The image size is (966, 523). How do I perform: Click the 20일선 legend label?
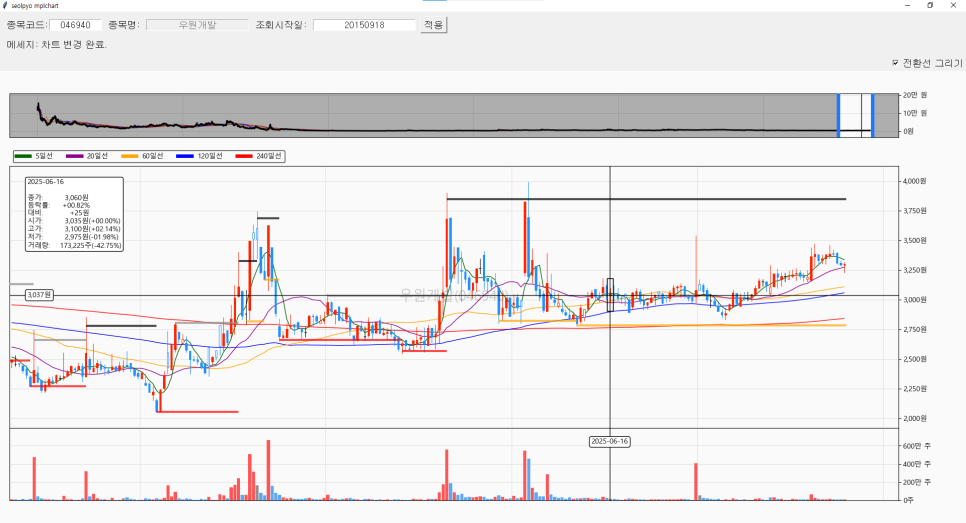tap(97, 156)
